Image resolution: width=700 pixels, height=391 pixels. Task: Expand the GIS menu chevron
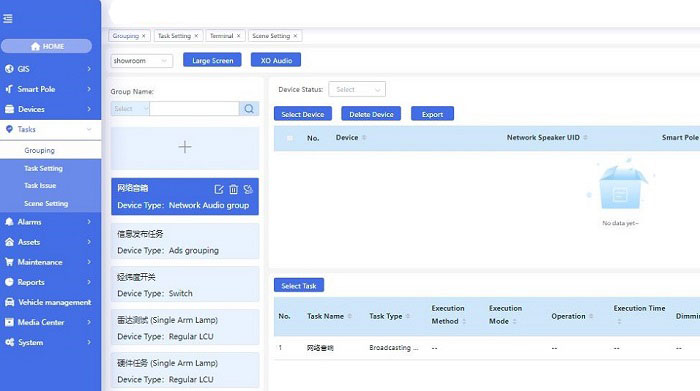pyautogui.click(x=89, y=69)
